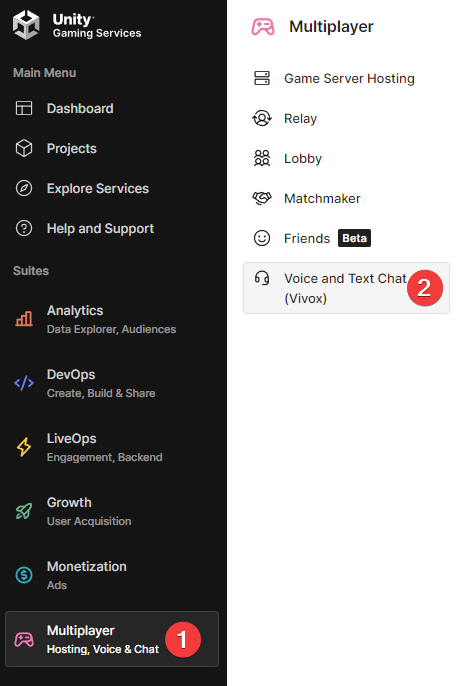Screen dimensions: 461x686
Task: Select the Analytics suite
Action: click(112, 319)
